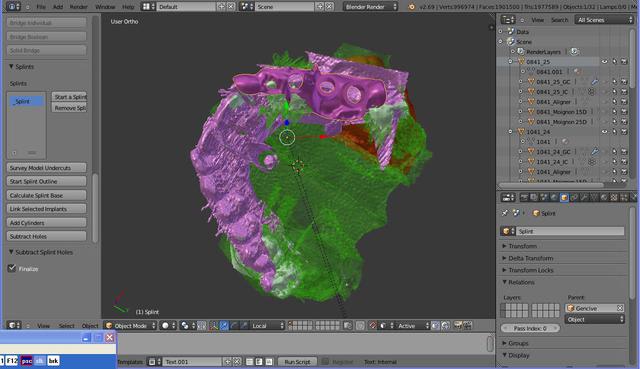Click the wrench modifier icon beside 0841_25_GC
Screen dimensions: 640x369
pos(595,82)
